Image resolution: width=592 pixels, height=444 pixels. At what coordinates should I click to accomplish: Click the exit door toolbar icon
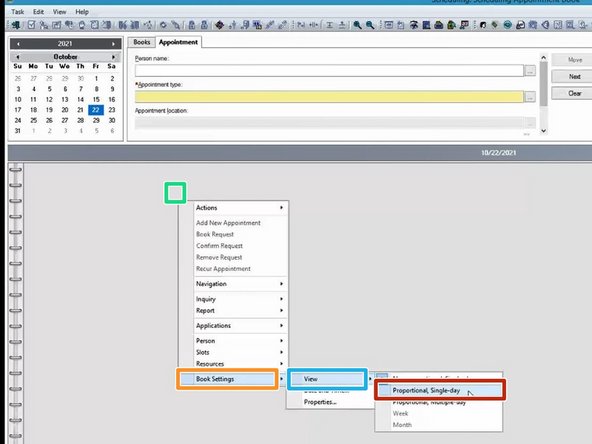click(16, 25)
